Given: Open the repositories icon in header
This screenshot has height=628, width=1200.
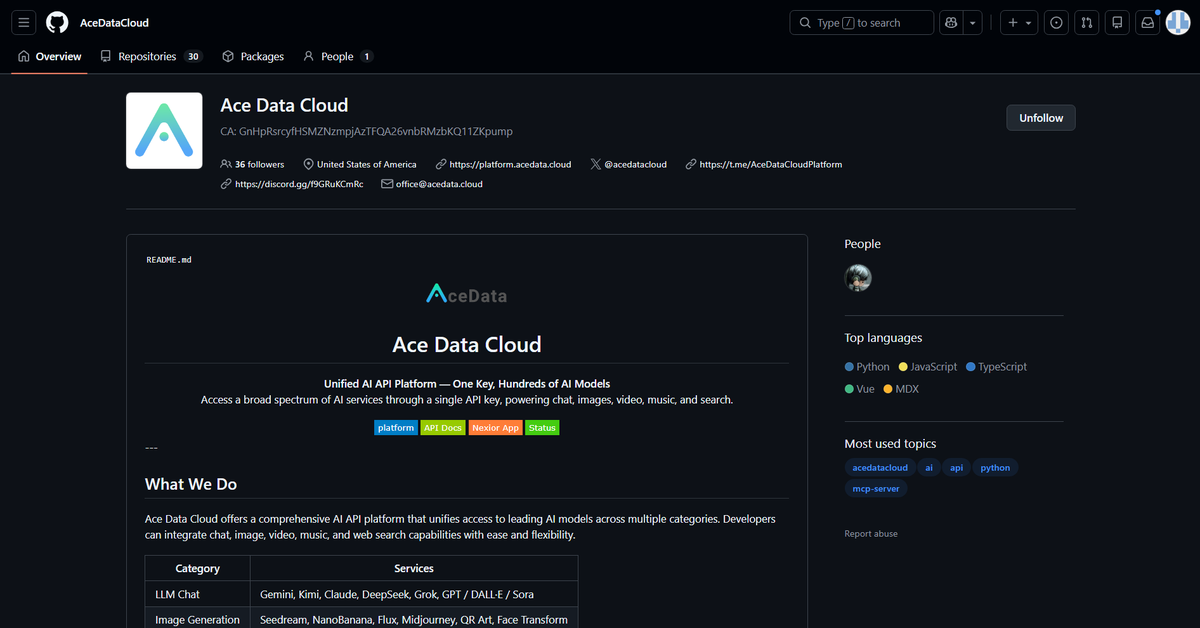Looking at the screenshot, I should pos(1118,22).
